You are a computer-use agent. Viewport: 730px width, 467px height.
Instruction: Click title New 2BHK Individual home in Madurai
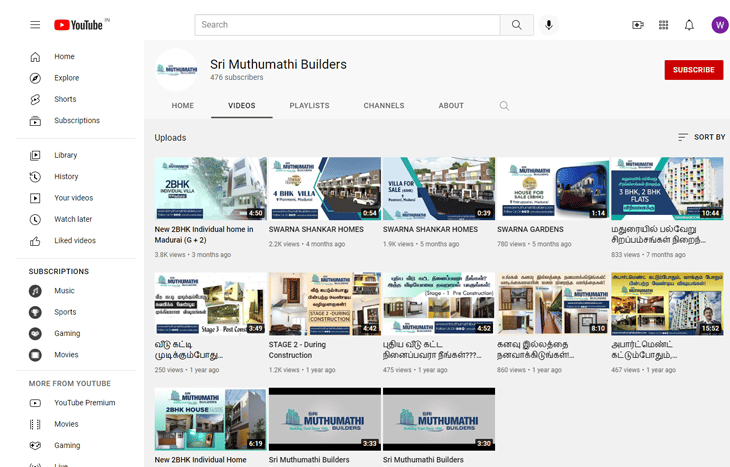coord(204,235)
